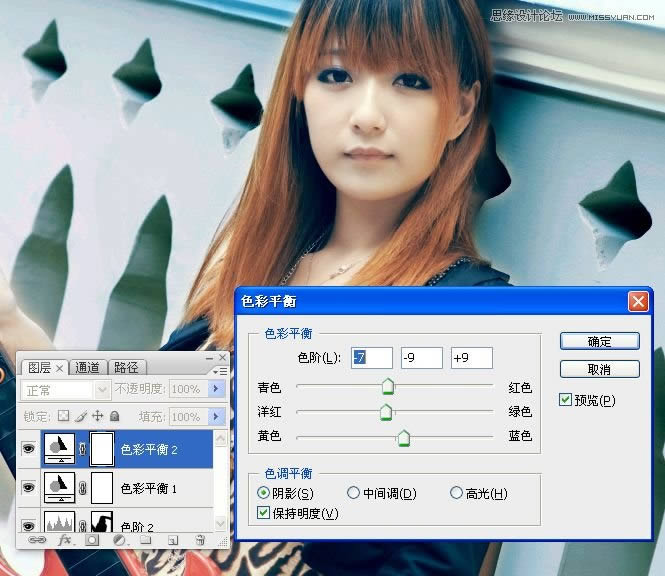This screenshot has width=665, height=576.
Task: Hide the 色彩平衡 2 layer
Action: [x=28, y=450]
